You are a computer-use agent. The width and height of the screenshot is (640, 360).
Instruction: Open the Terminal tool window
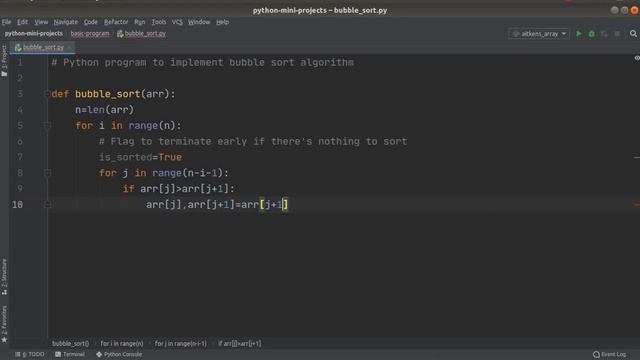pyautogui.click(x=70, y=354)
